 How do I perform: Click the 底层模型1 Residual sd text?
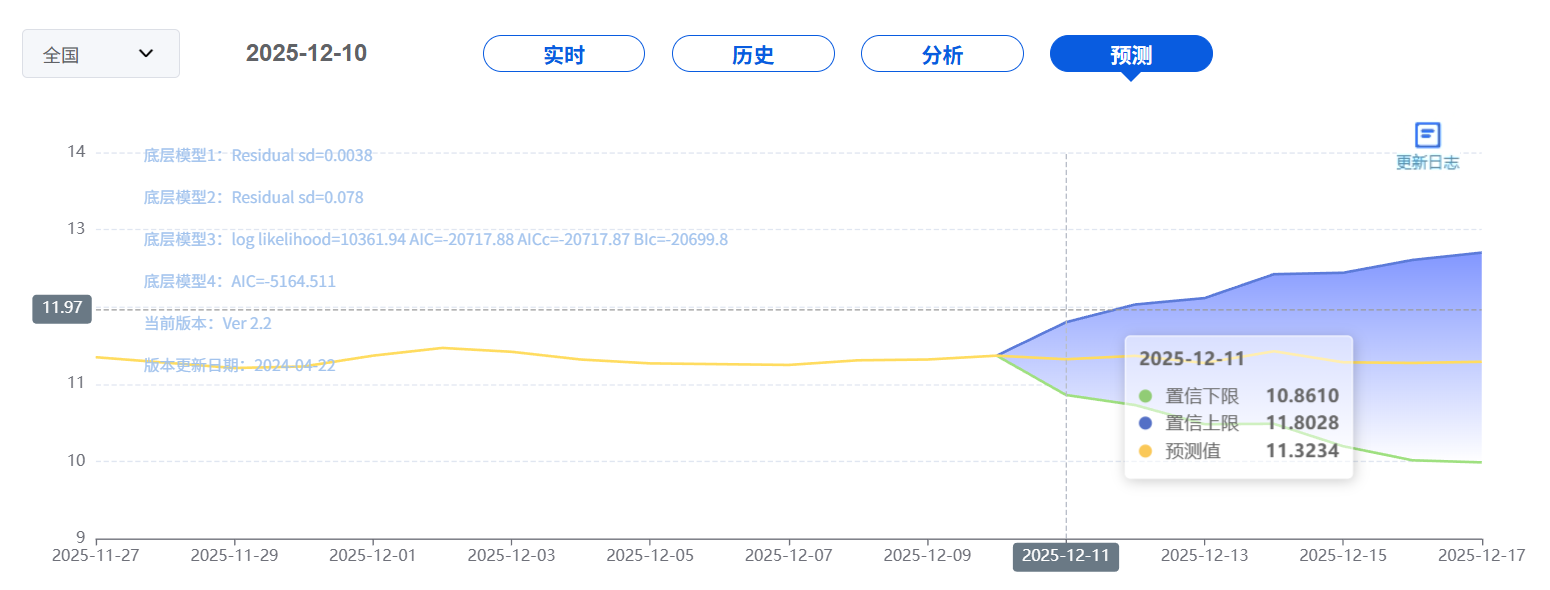(258, 156)
